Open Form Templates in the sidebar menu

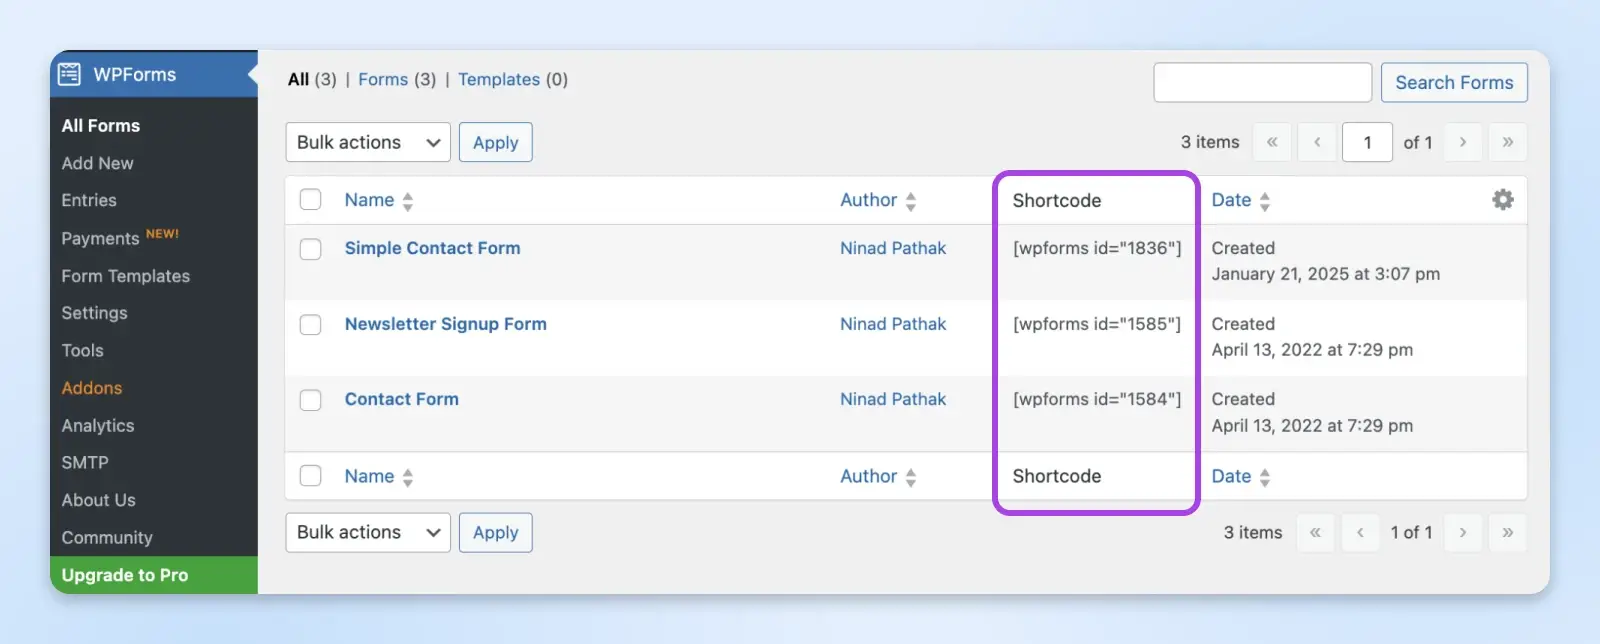point(125,276)
